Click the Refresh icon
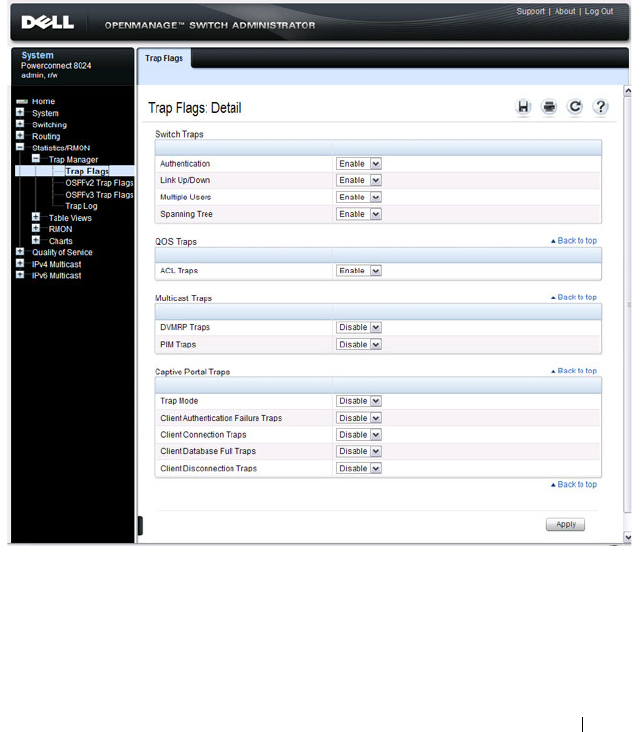 tap(575, 107)
